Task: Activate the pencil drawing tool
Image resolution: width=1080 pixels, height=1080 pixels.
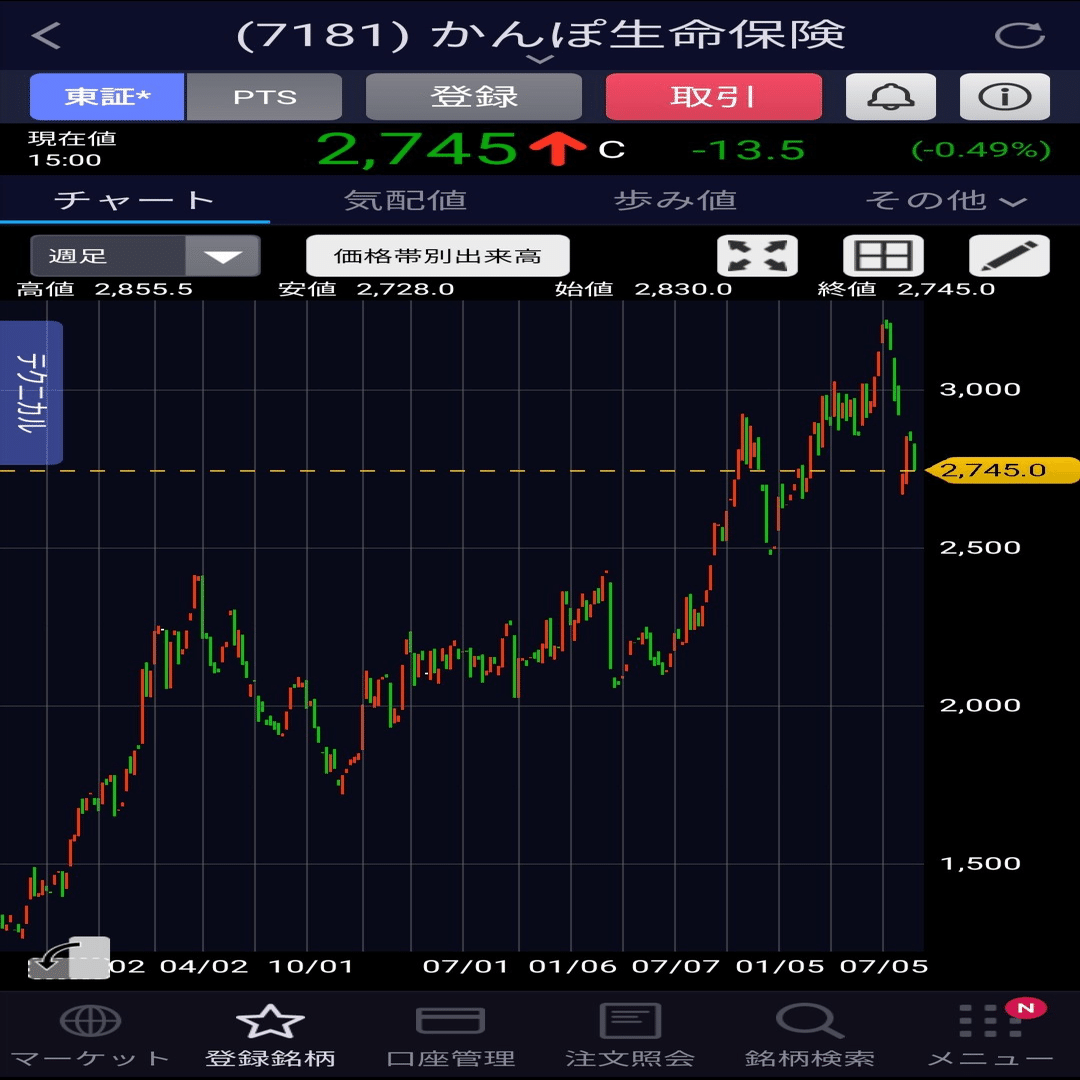Action: coord(1009,256)
